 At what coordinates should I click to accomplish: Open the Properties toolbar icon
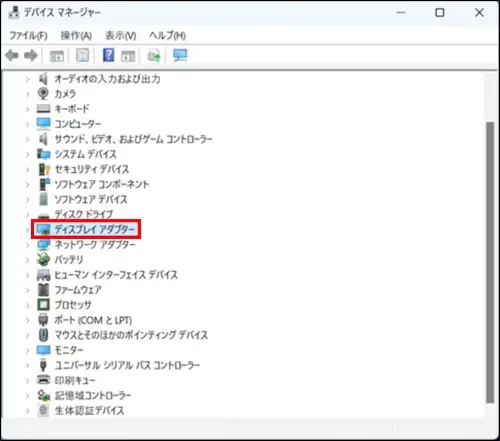pos(82,55)
